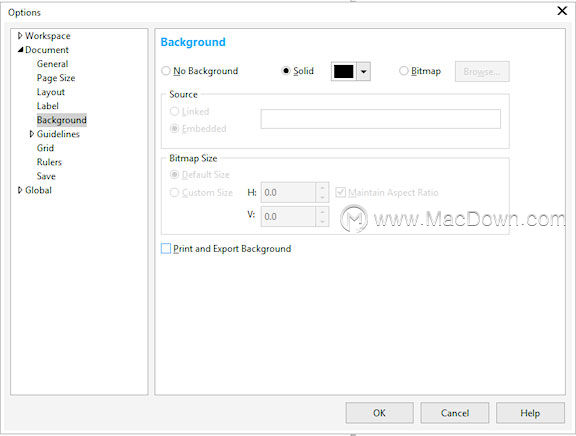Image resolution: width=576 pixels, height=436 pixels.
Task: Click the H size value field
Action: (x=288, y=192)
